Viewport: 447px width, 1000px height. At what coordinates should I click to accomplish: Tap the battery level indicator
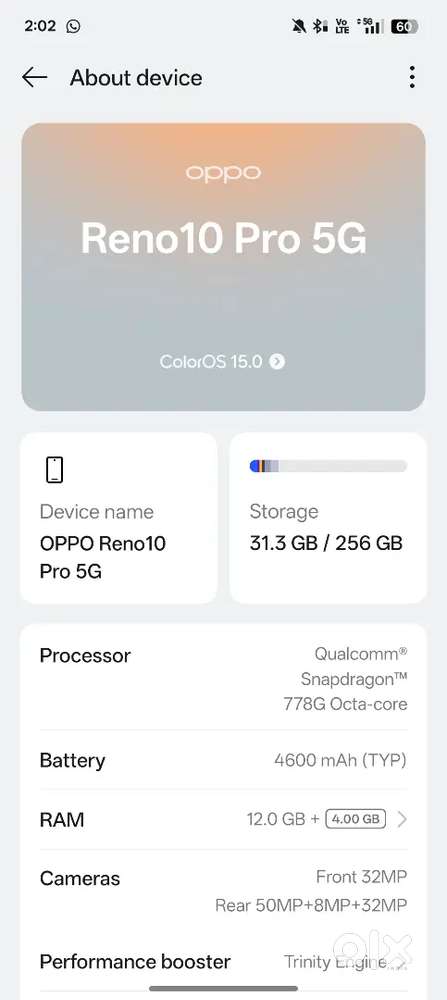tap(404, 26)
